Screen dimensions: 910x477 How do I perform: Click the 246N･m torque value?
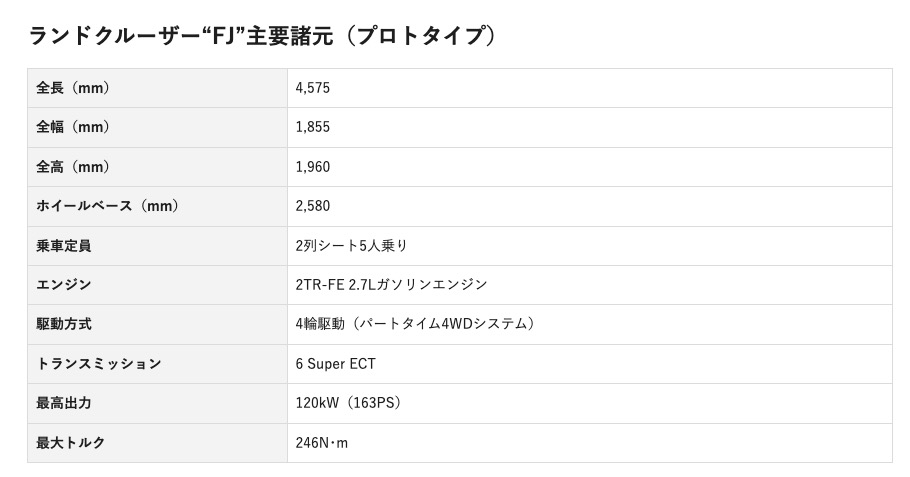coord(322,442)
